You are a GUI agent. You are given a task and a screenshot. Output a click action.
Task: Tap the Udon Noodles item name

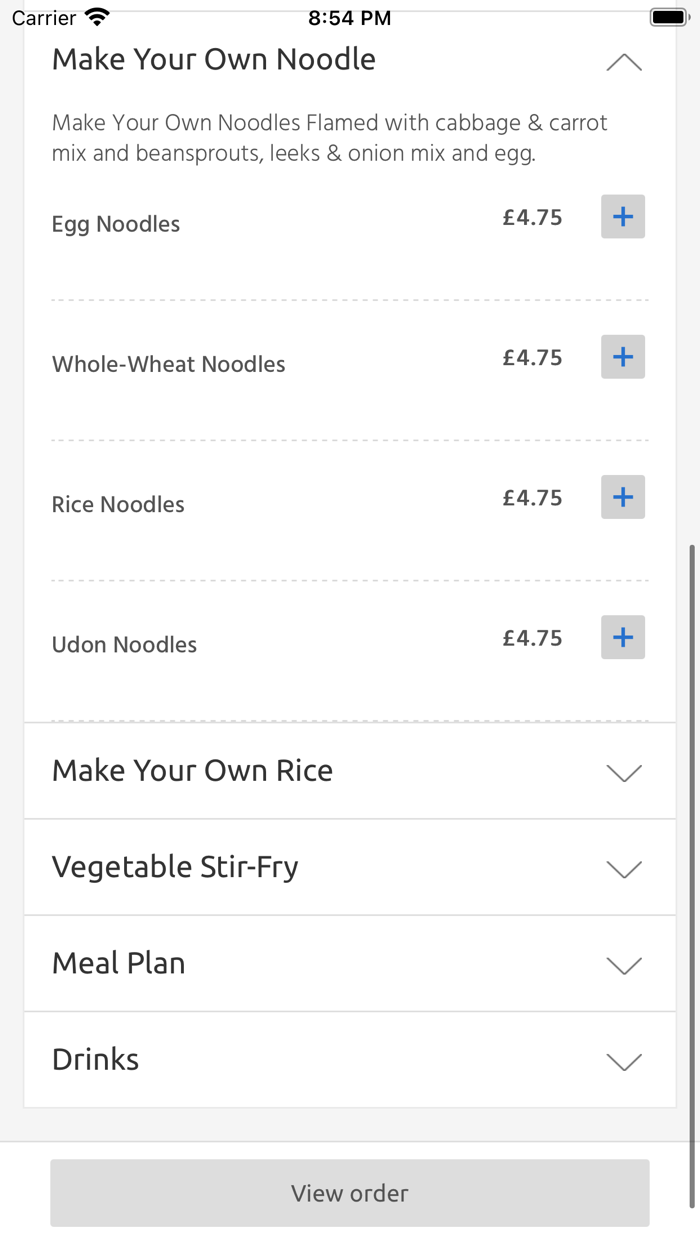pos(124,645)
